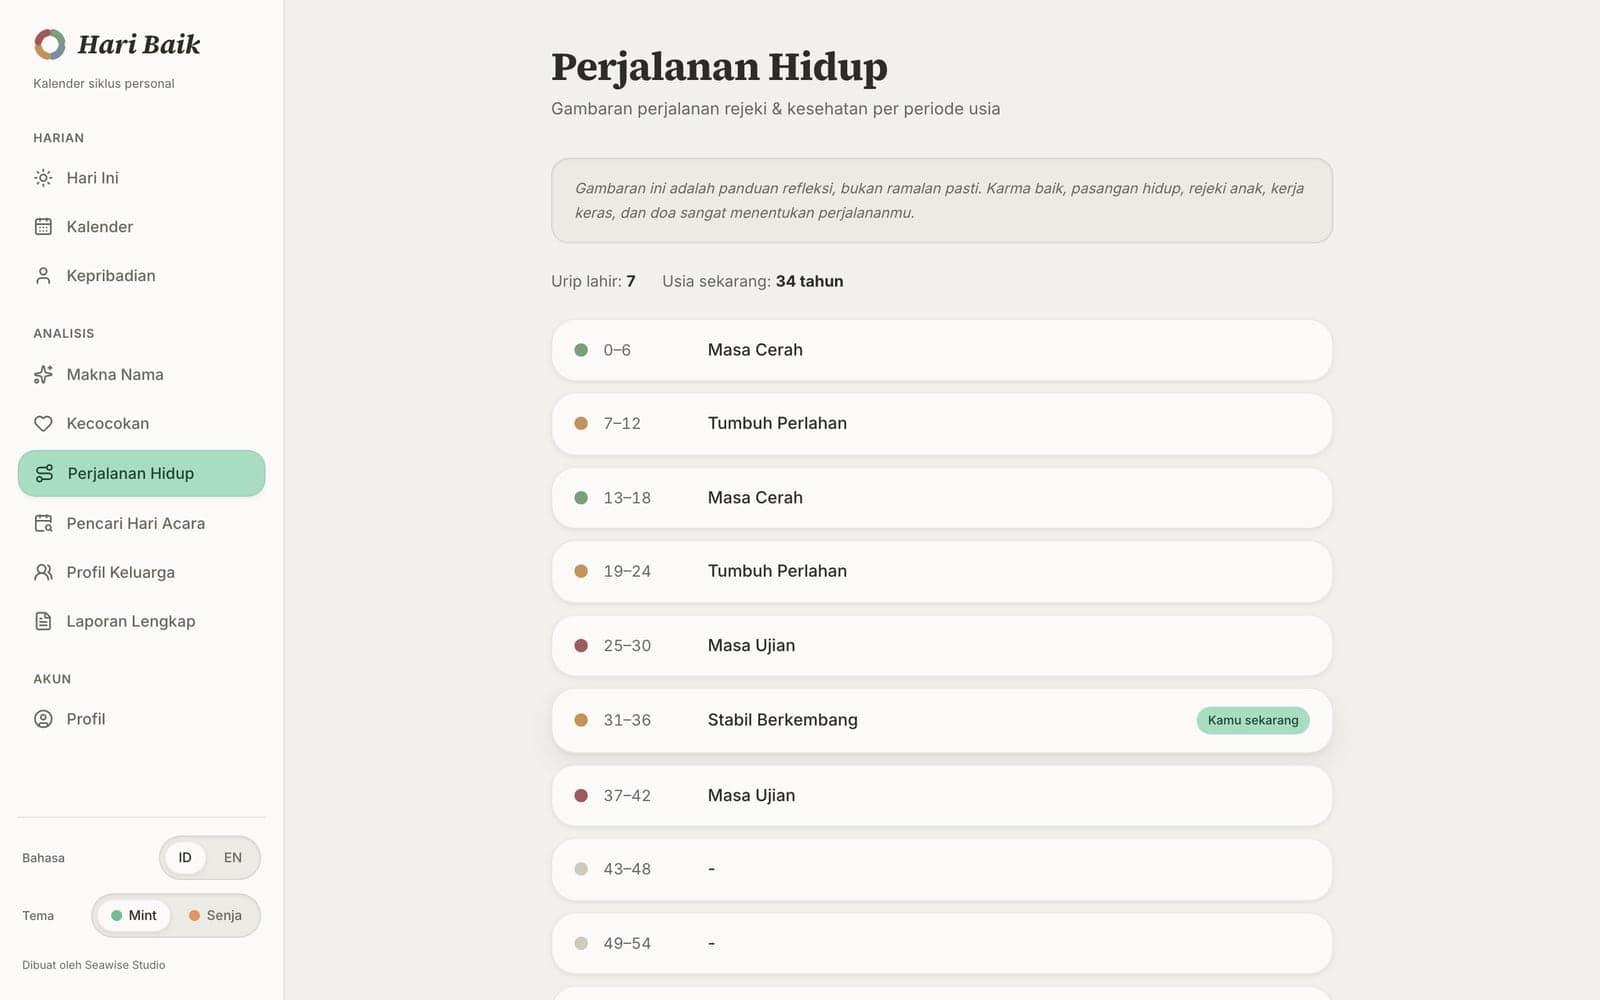Switch theme to Senja
This screenshot has width=1600, height=1000.
[215, 916]
